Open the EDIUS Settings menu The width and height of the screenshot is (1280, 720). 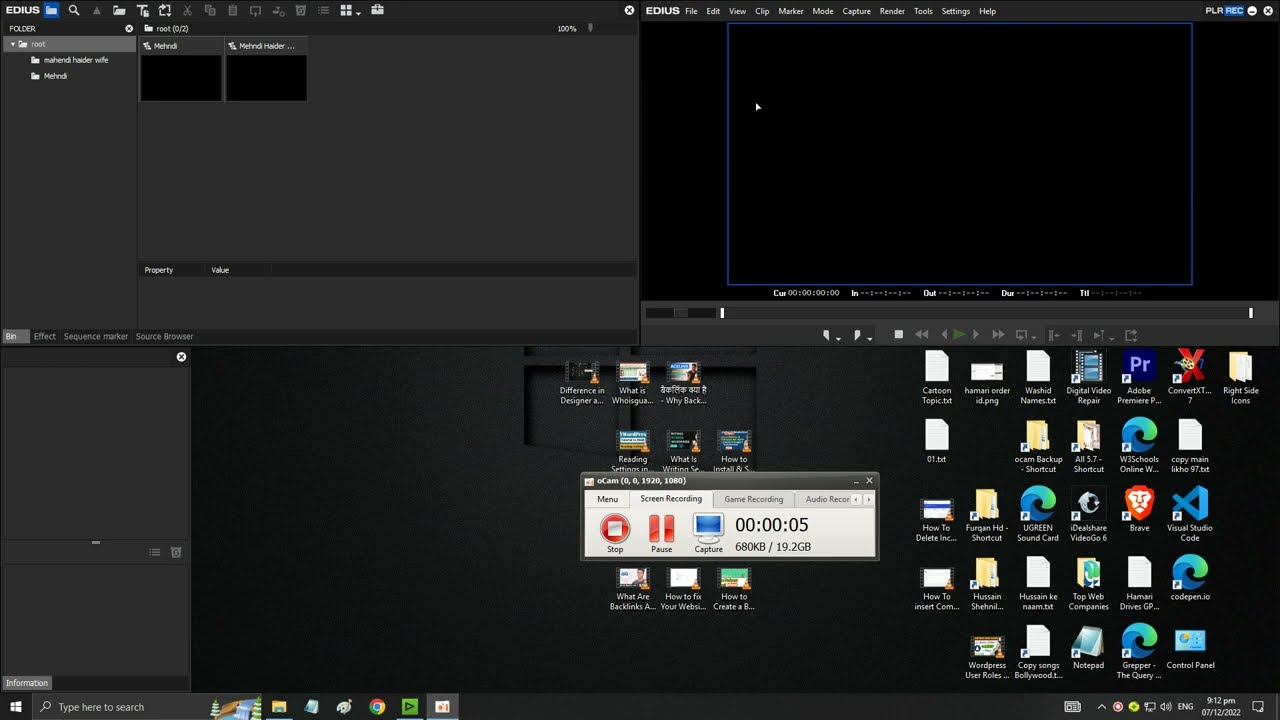pyautogui.click(x=956, y=11)
